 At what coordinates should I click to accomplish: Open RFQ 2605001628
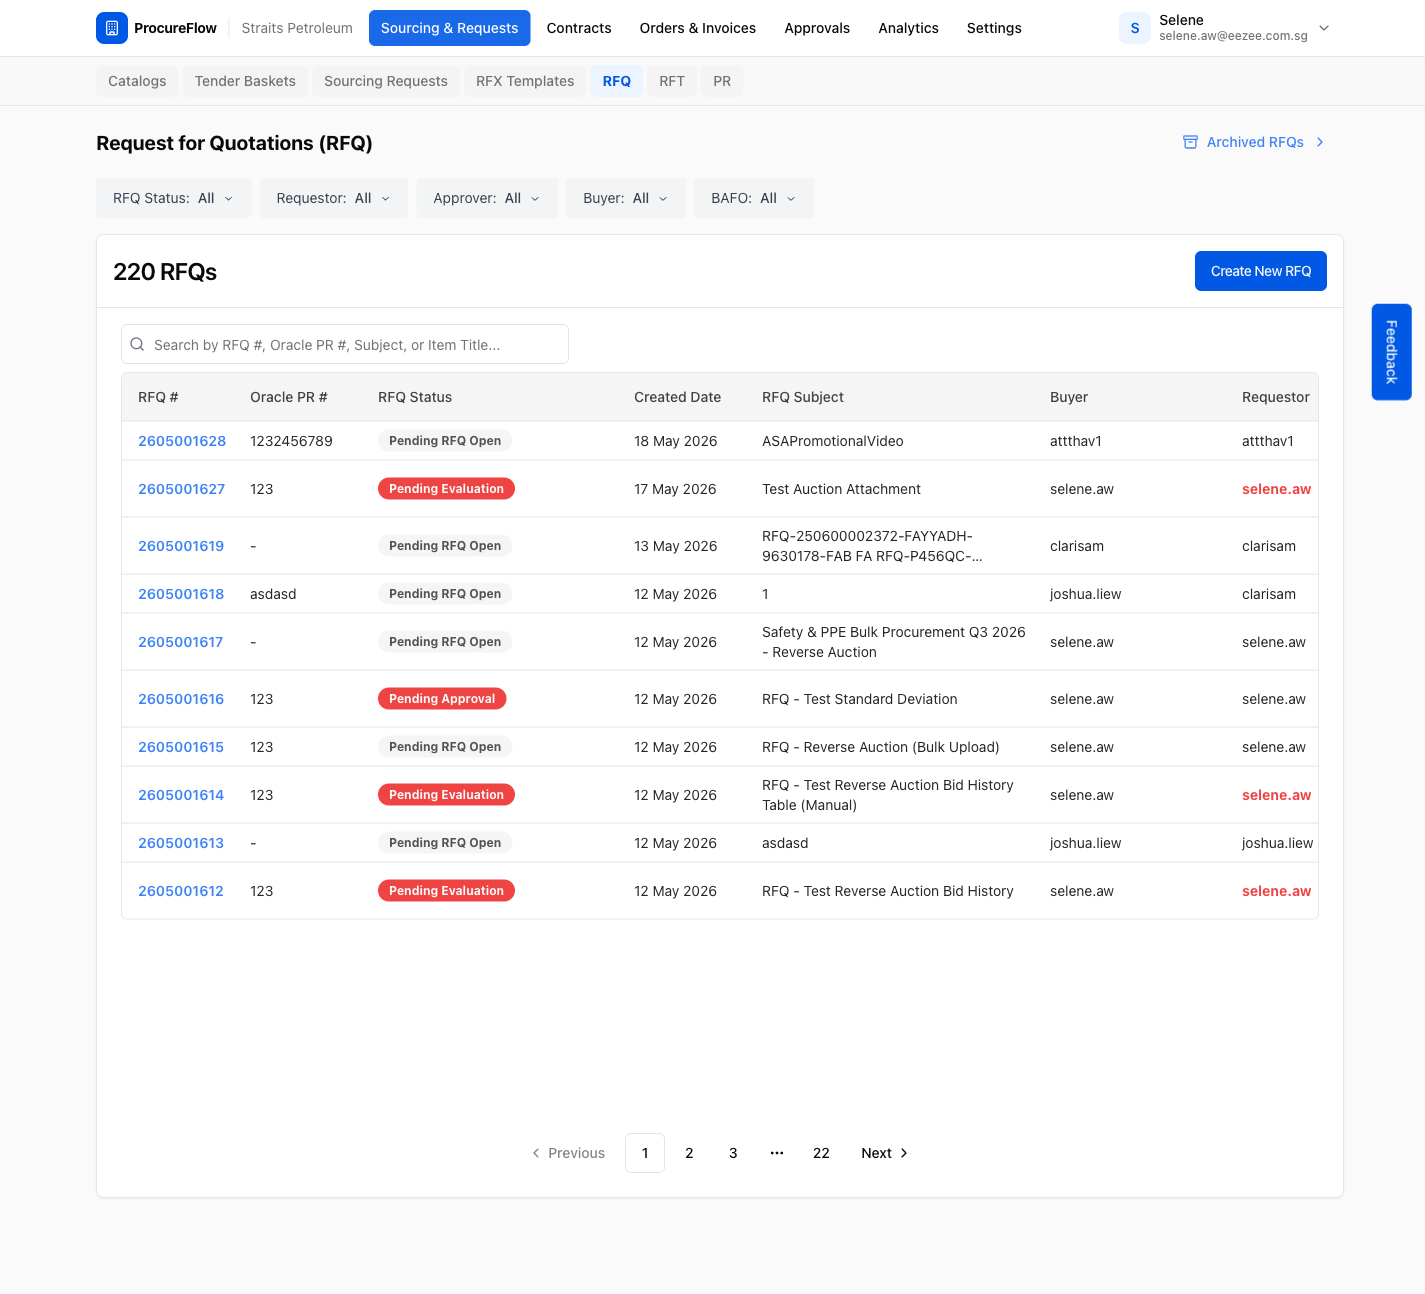pyautogui.click(x=182, y=441)
